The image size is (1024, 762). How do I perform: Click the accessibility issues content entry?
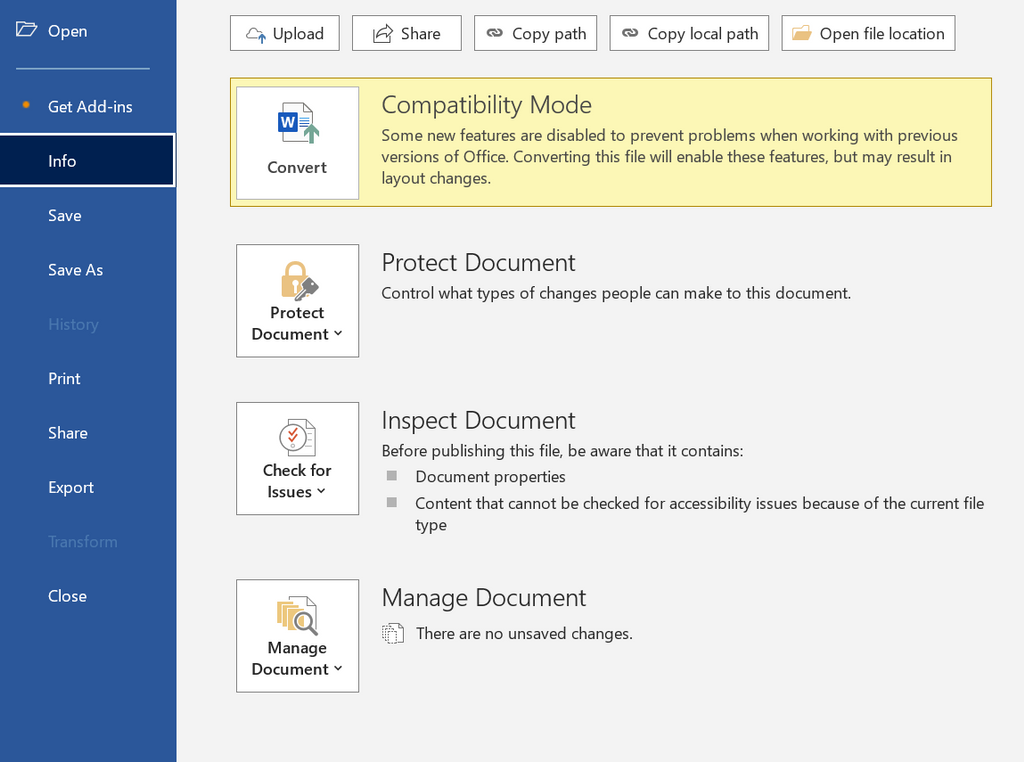699,514
